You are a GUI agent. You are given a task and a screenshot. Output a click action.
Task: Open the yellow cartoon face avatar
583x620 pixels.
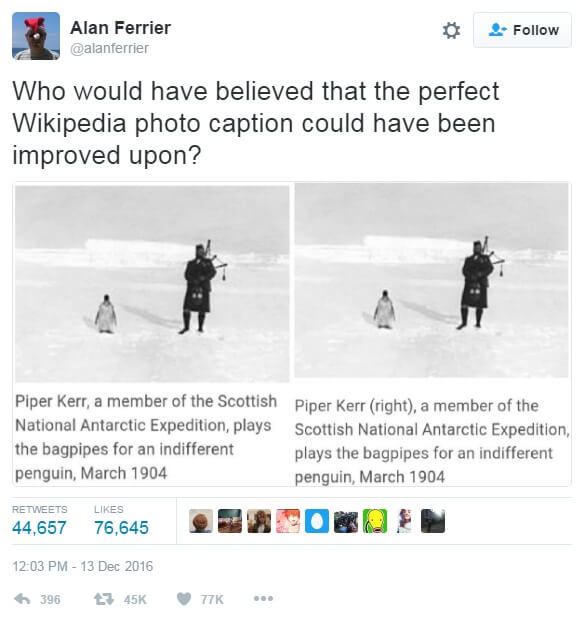coord(375,521)
